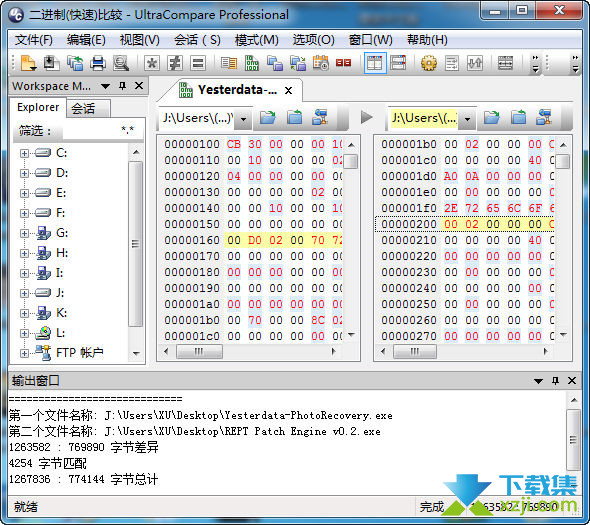Expand the C: drive node
The height and width of the screenshot is (525, 590).
(24, 153)
